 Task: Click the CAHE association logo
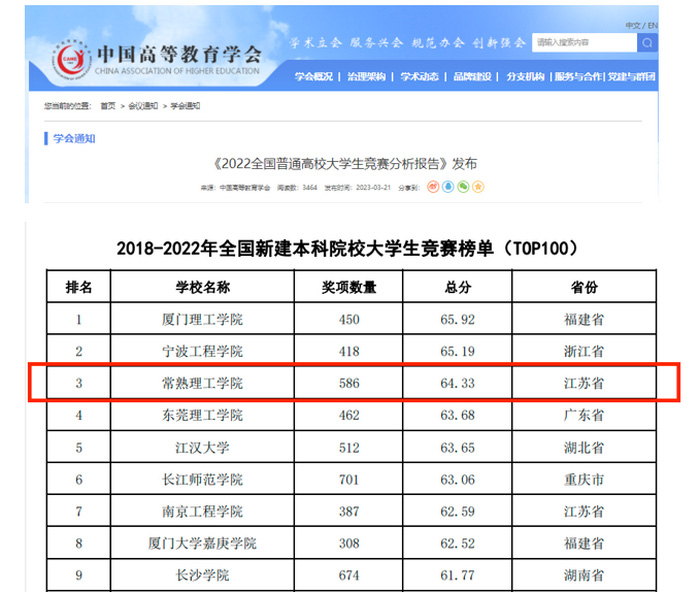click(71, 61)
